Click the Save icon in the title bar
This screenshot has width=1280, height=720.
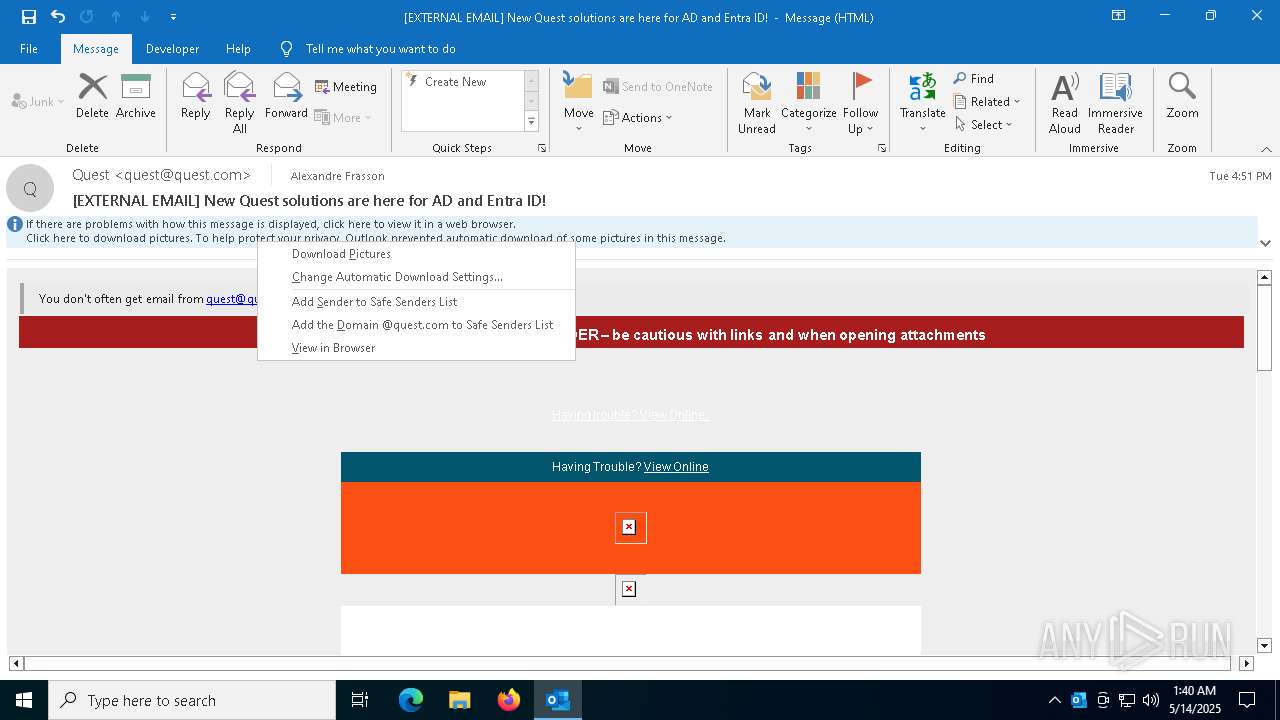[29, 17]
